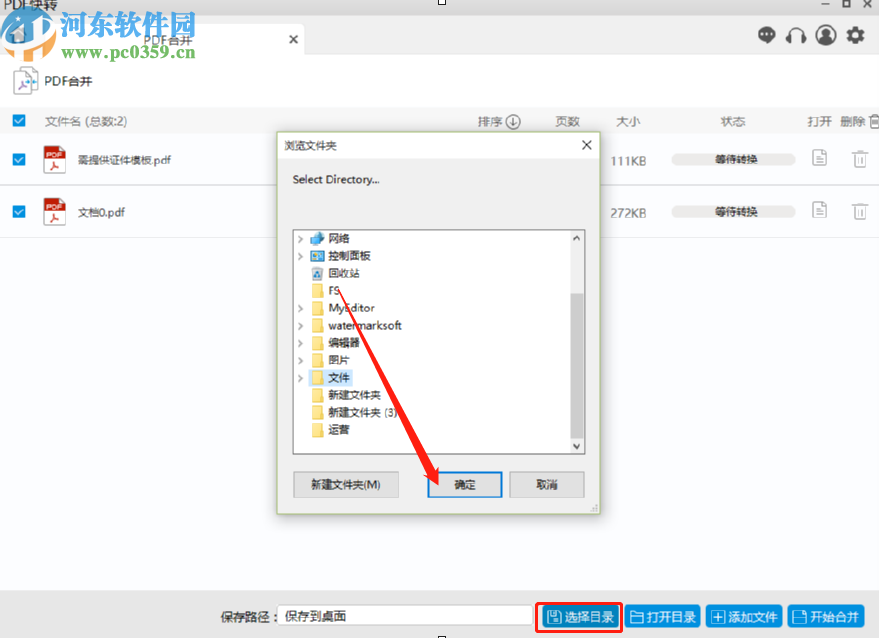Image resolution: width=879 pixels, height=638 pixels.
Task: Click the headphones customer support icon
Action: (x=795, y=34)
